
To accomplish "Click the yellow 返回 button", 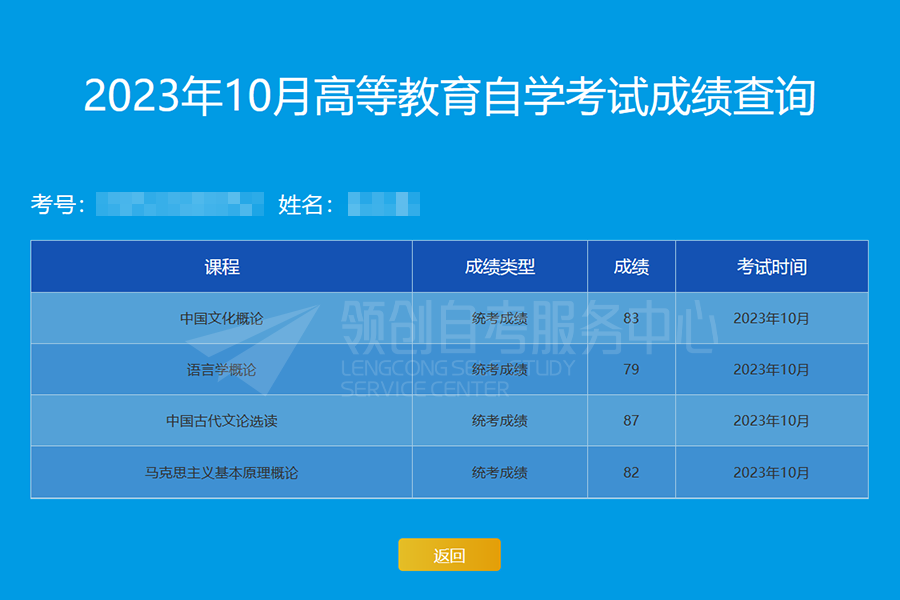I will 449,555.
